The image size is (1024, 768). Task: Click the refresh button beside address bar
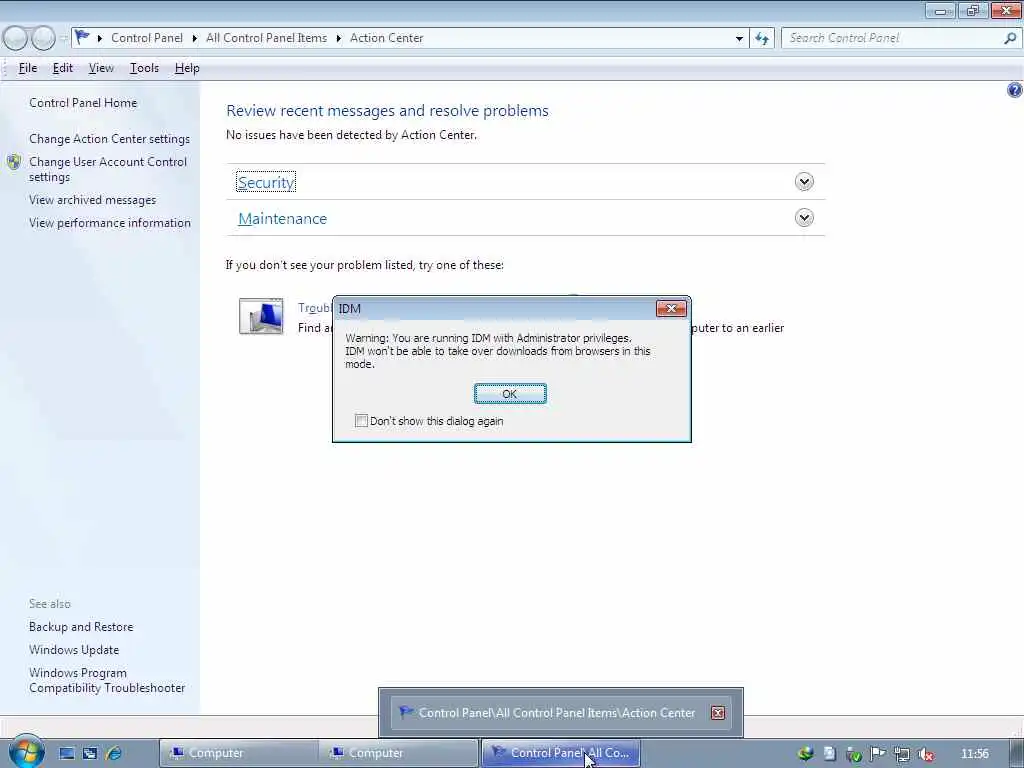pyautogui.click(x=761, y=39)
